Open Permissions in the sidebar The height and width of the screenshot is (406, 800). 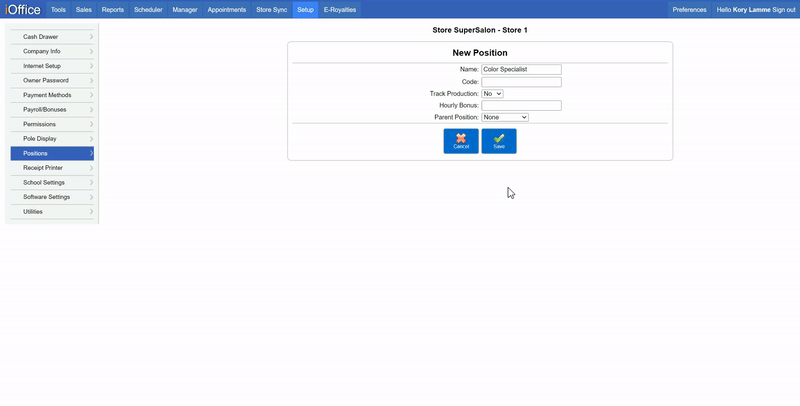coord(52,124)
